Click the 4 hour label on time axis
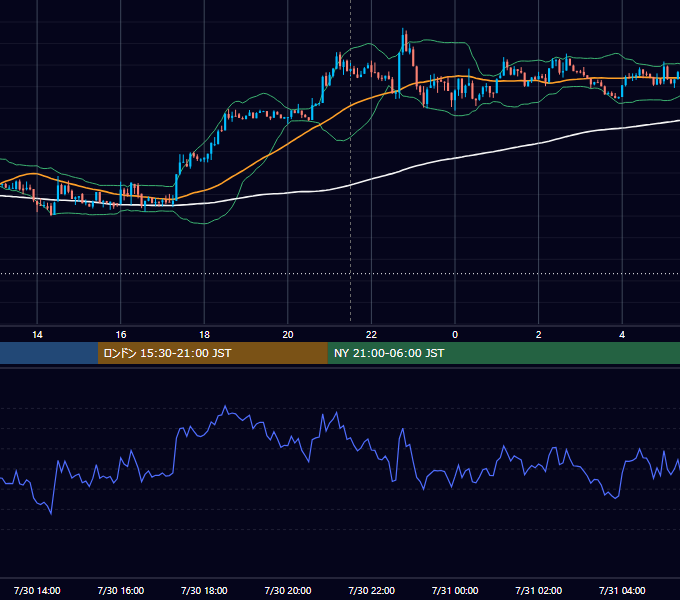Image resolution: width=680 pixels, height=600 pixels. pyautogui.click(x=622, y=335)
